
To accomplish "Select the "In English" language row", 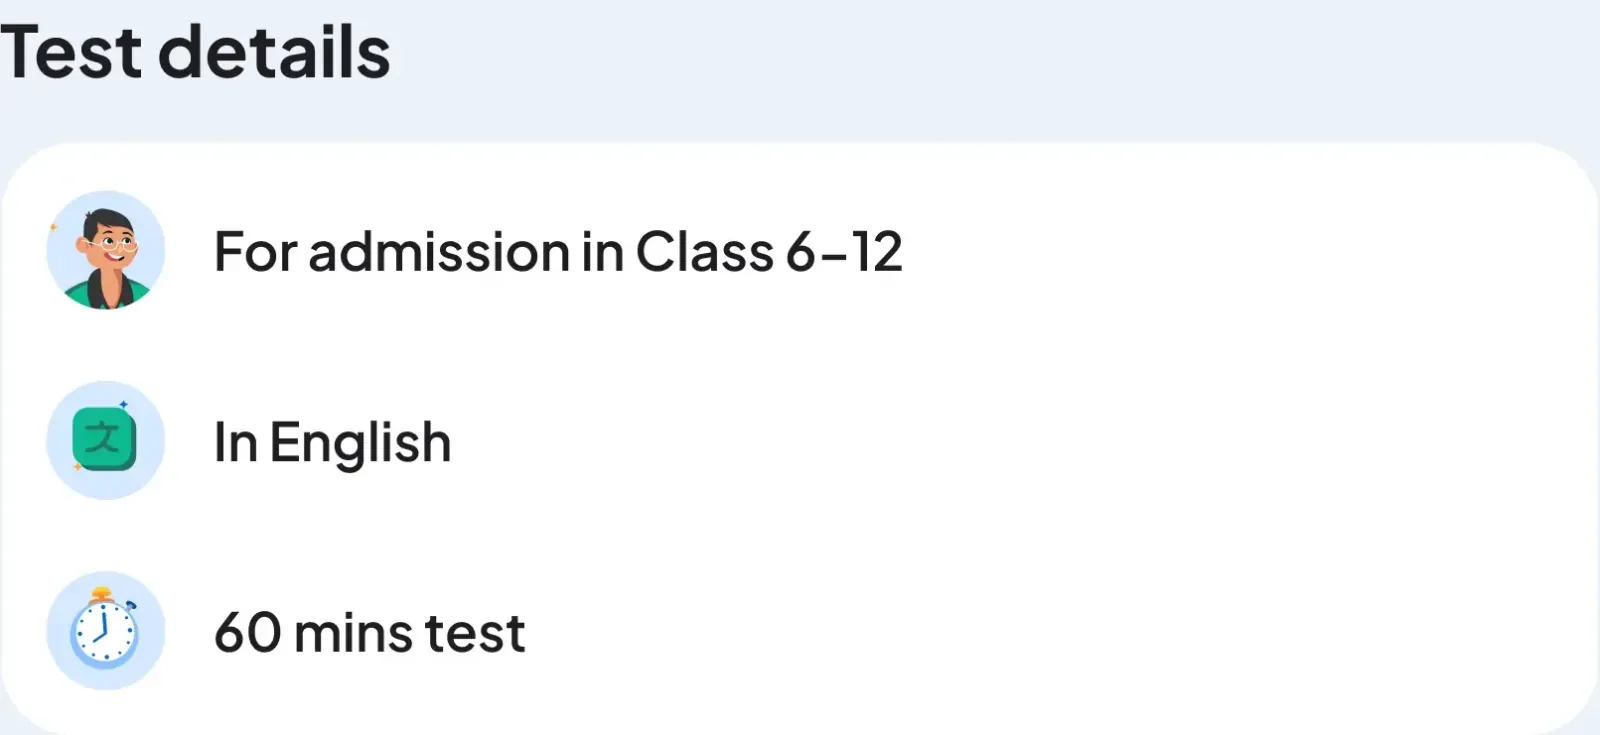I will [332, 442].
